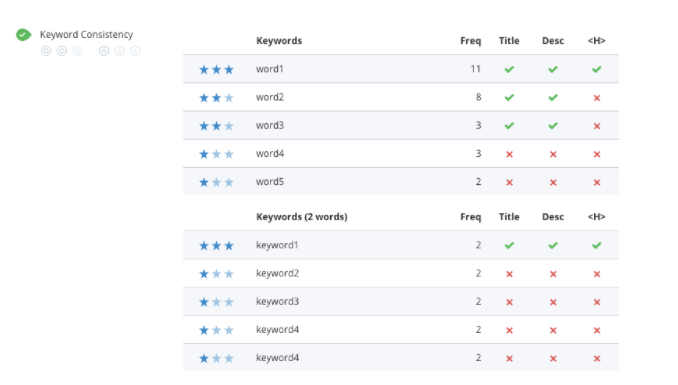Click the frequency value '3' in word3 row
This screenshot has height=385, width=678.
[478, 125]
